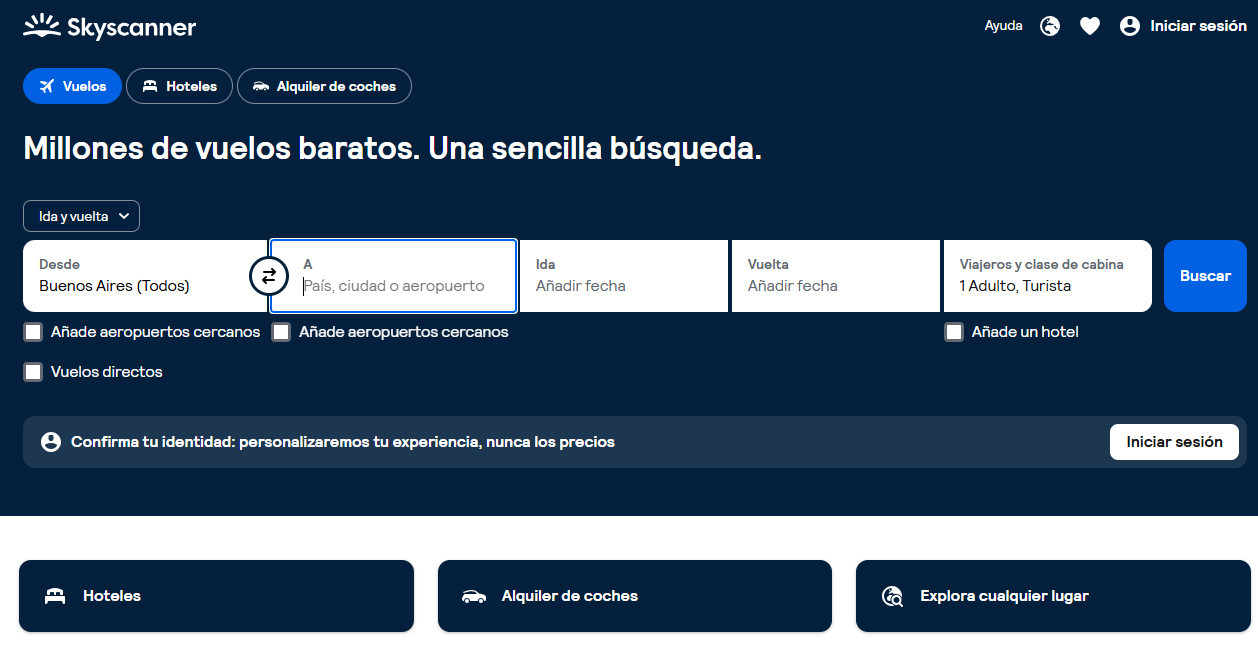The image size is (1258, 647).
Task: Switch to the Hoteles tab
Action: point(179,86)
